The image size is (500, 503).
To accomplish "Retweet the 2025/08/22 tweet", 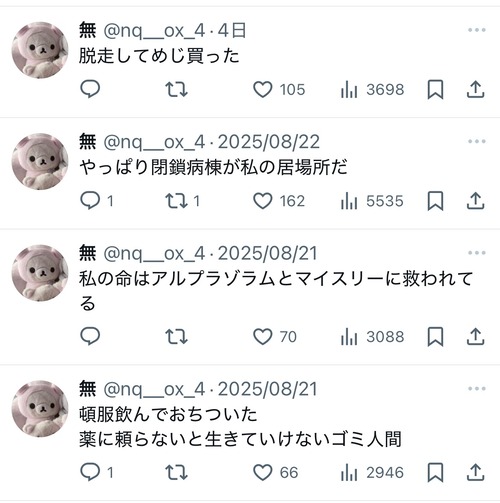I will click(x=183, y=201).
